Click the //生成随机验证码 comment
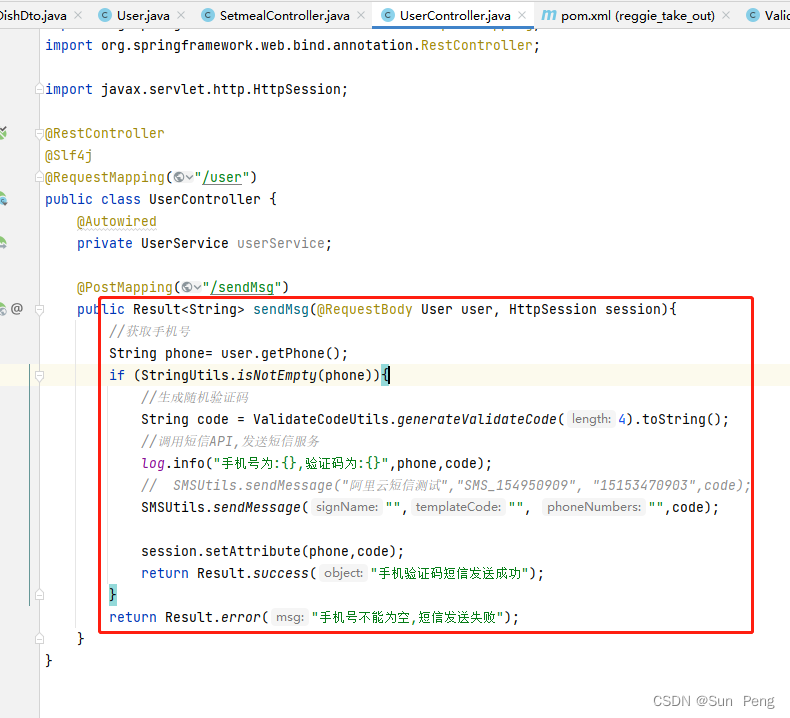790x718 pixels. [195, 397]
